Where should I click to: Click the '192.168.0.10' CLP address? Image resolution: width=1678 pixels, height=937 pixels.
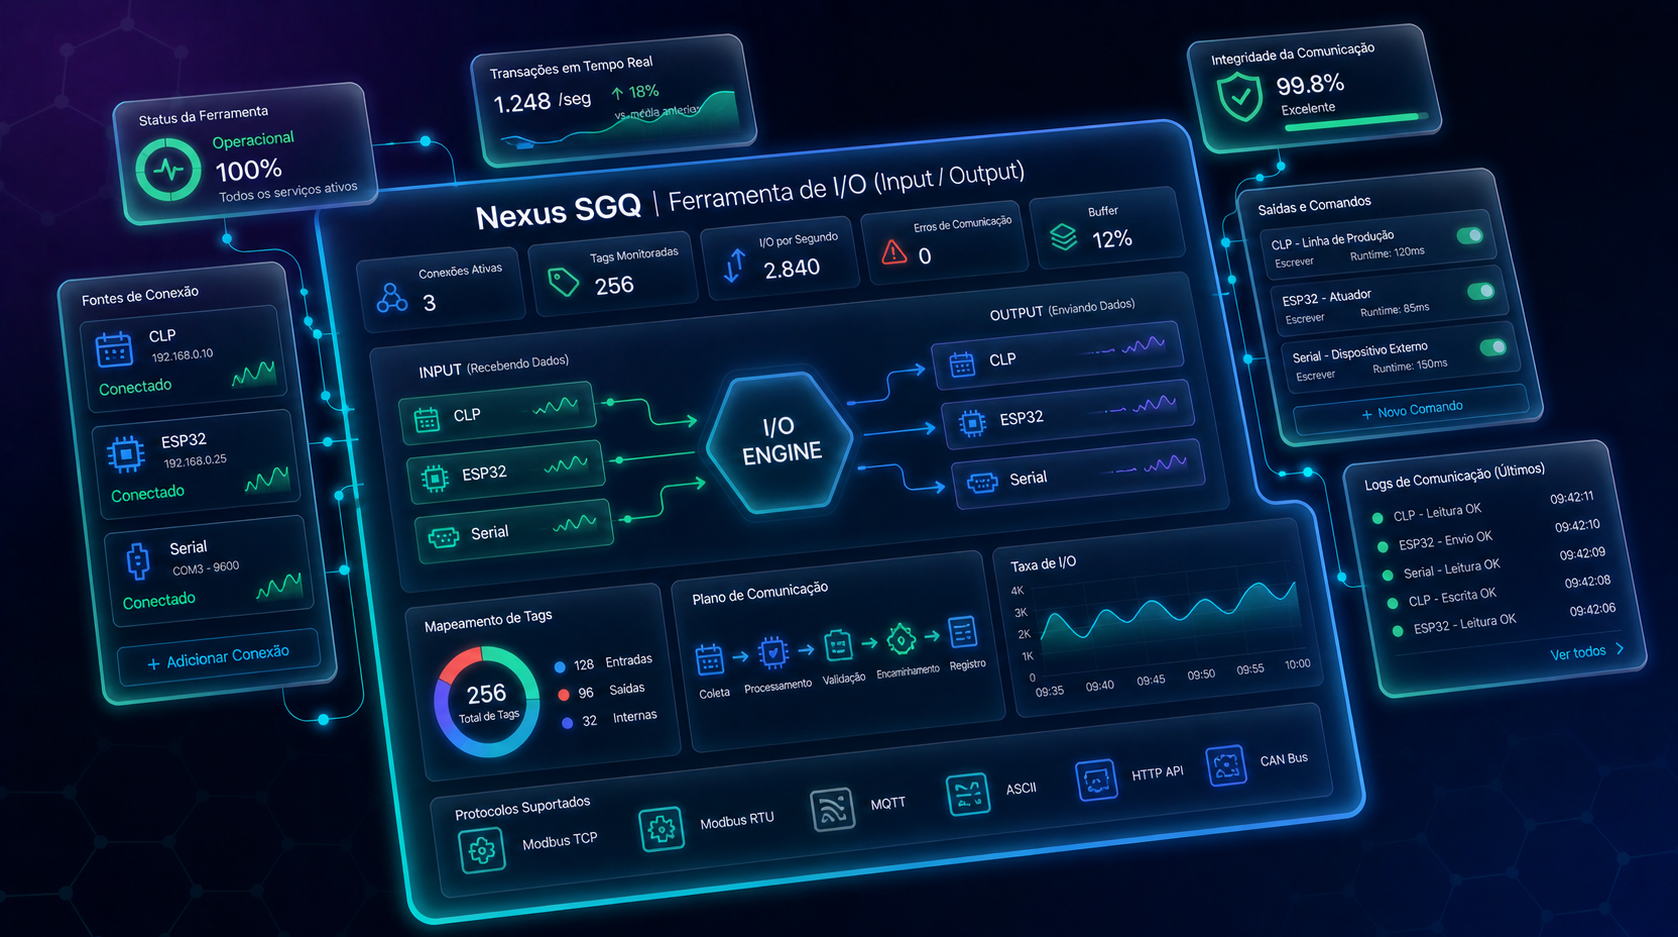(x=182, y=355)
